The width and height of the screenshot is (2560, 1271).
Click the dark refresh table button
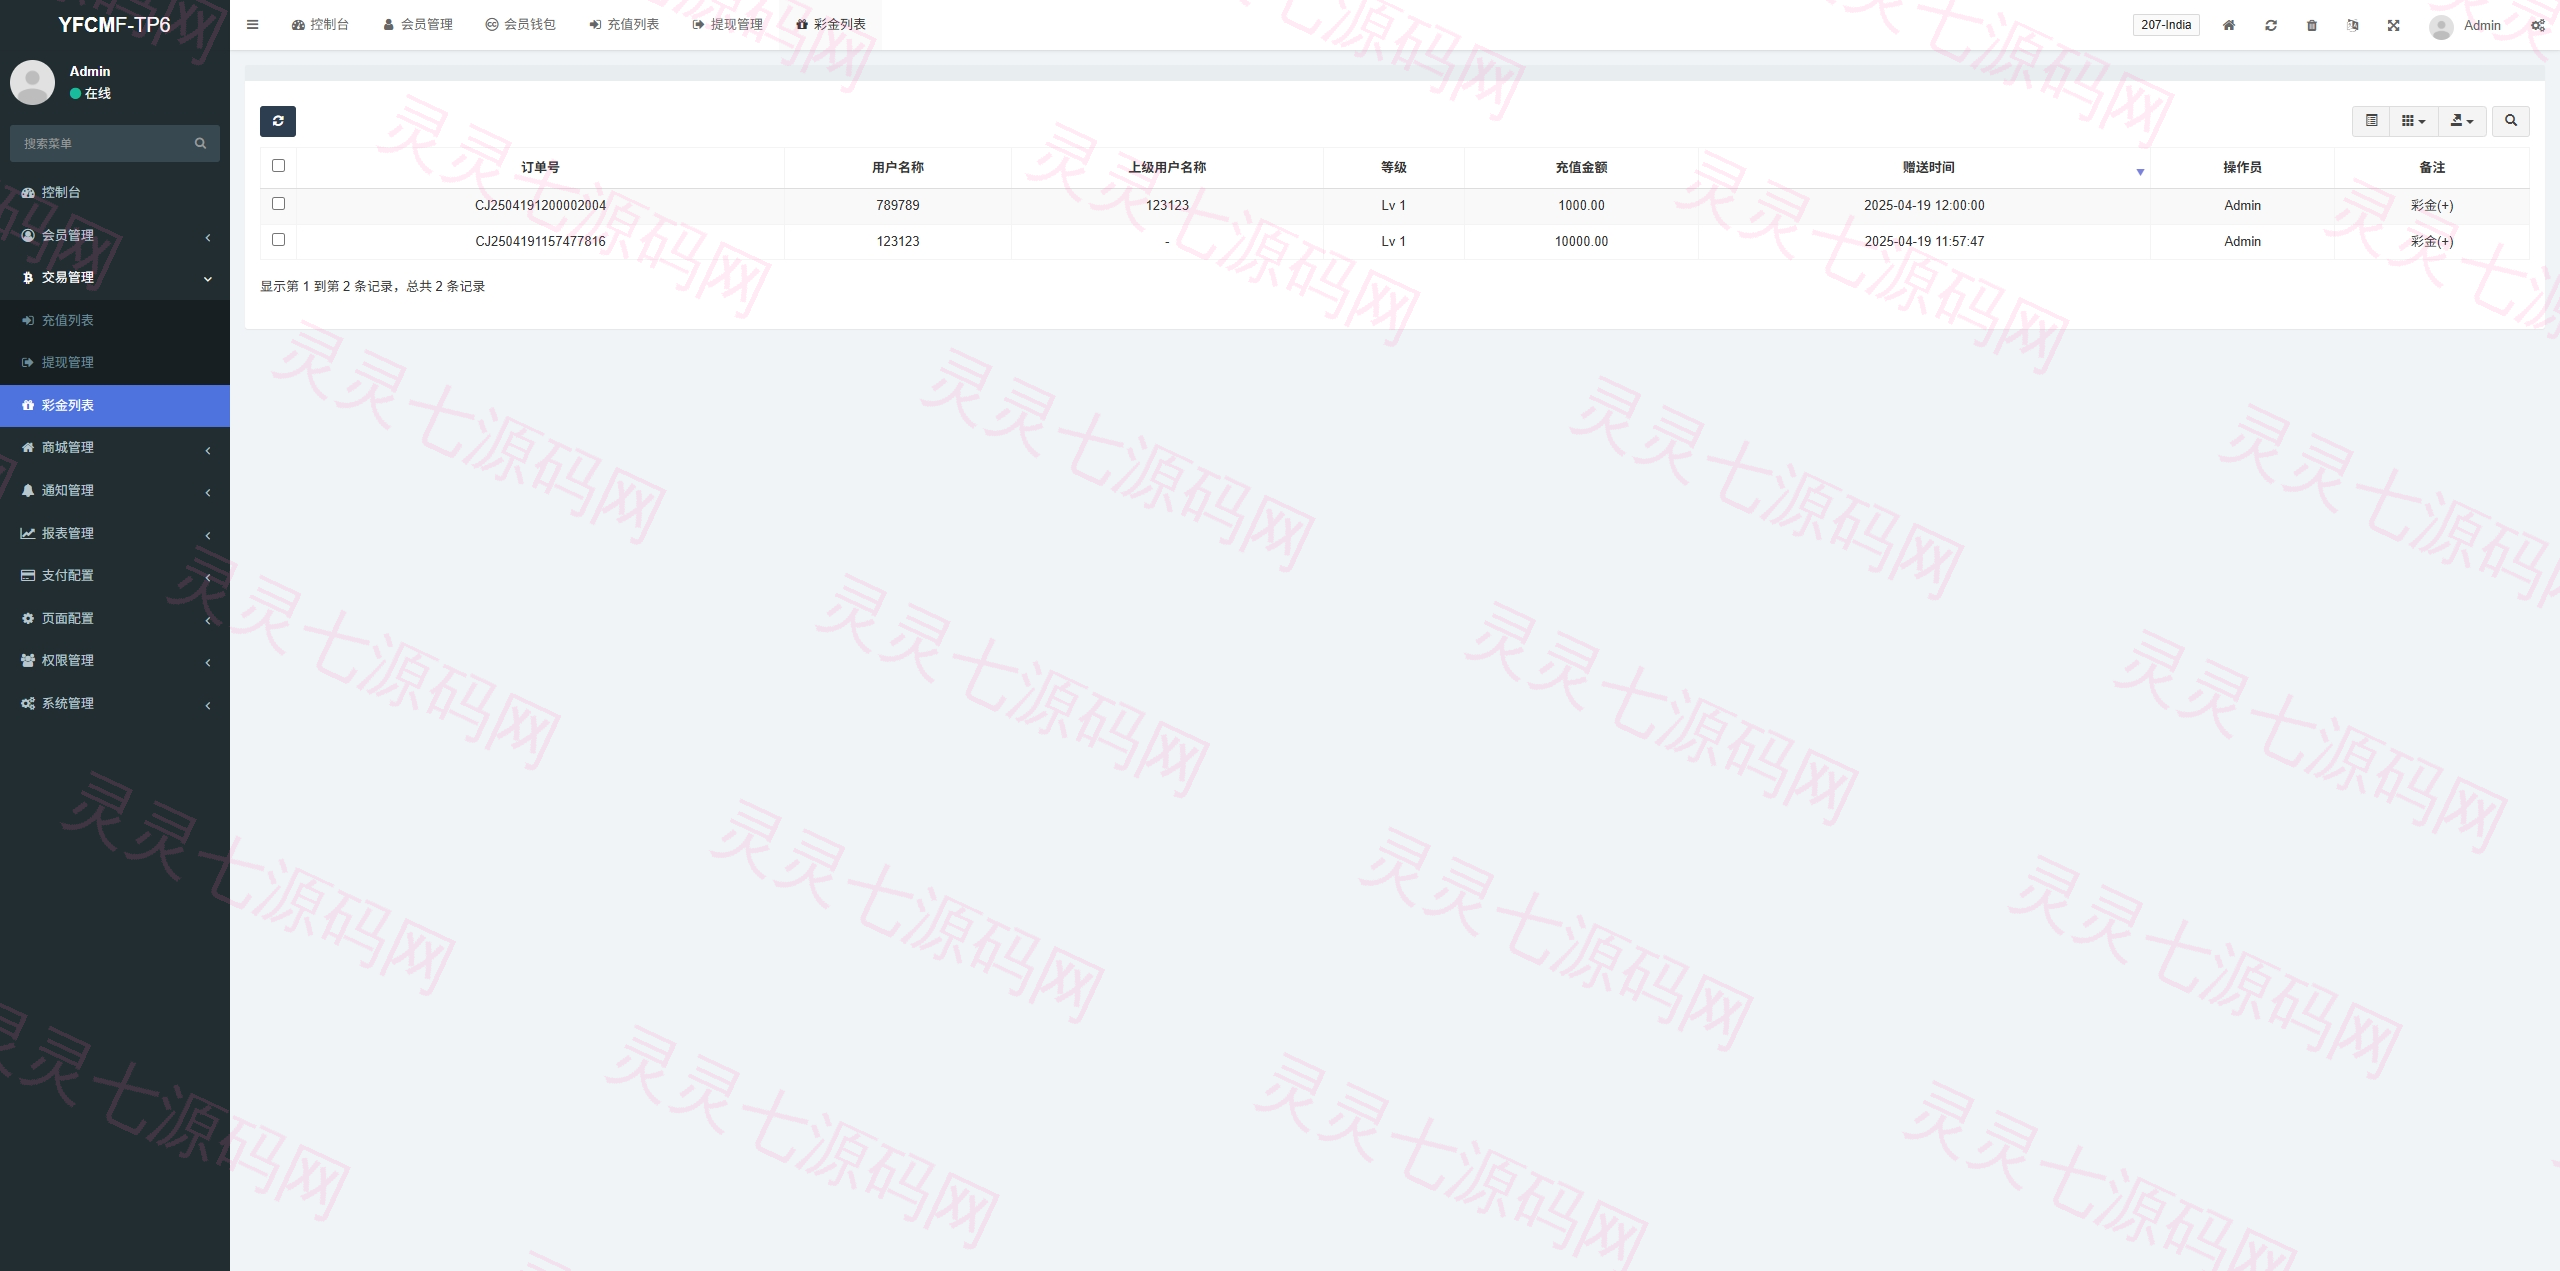[x=278, y=121]
